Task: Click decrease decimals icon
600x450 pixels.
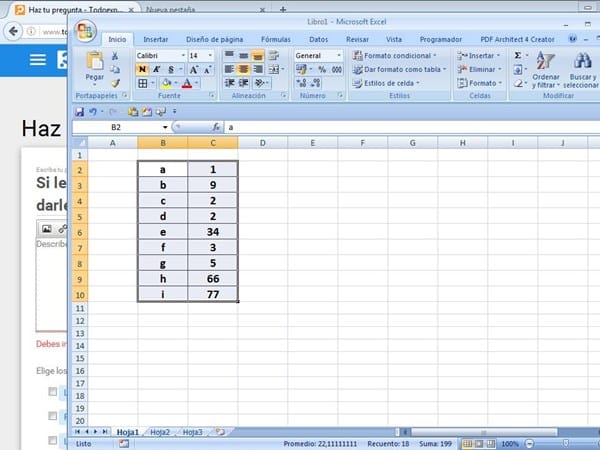Action: (315, 83)
